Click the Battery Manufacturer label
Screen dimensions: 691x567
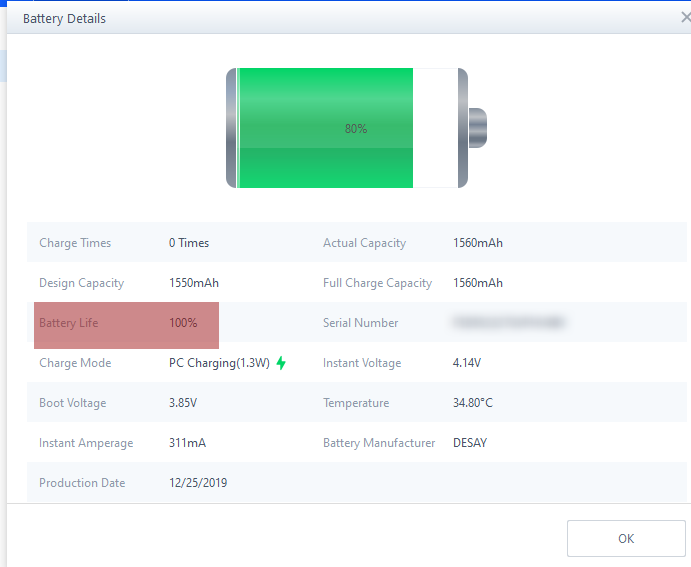click(x=379, y=443)
